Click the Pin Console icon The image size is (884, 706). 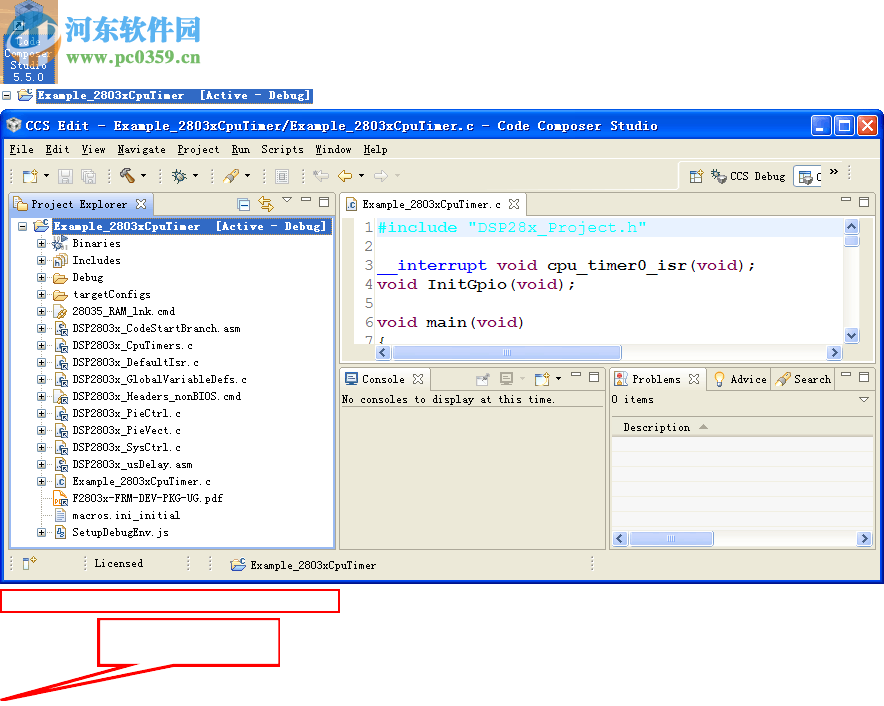pyautogui.click(x=483, y=380)
